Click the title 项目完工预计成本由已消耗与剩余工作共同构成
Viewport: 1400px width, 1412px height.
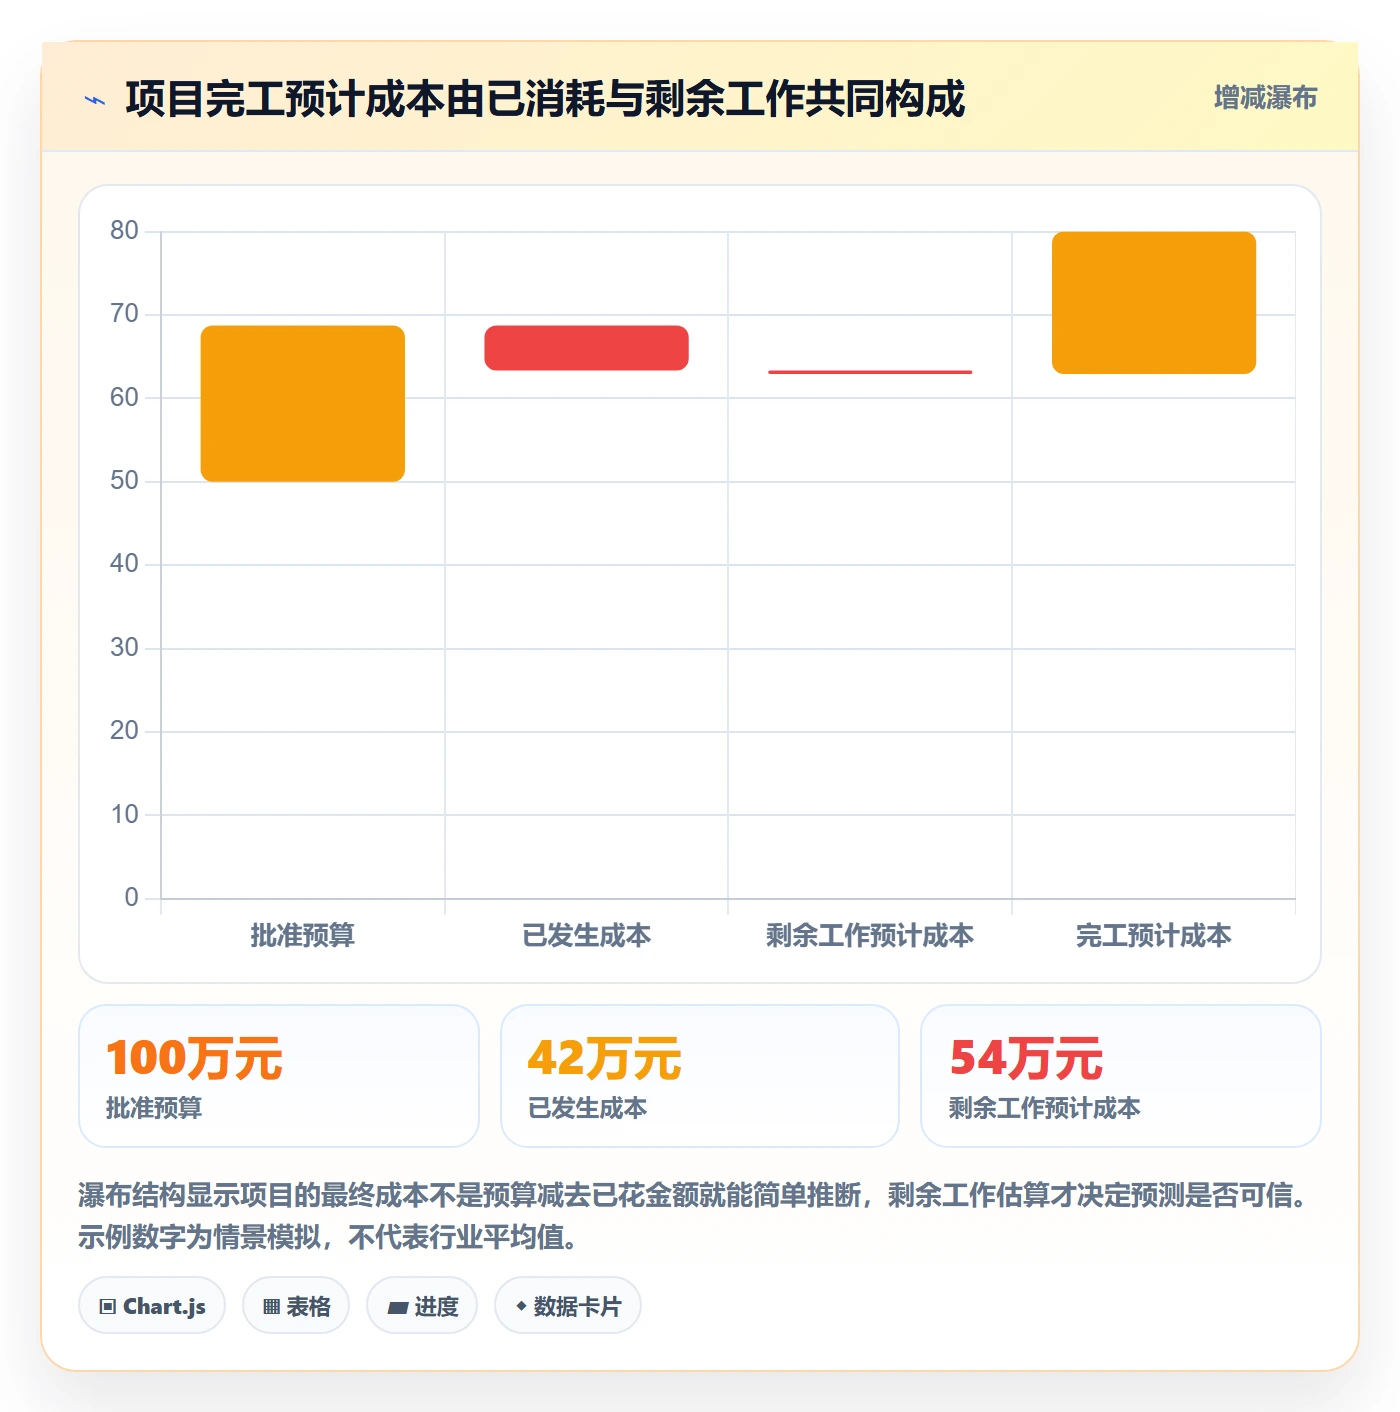pyautogui.click(x=546, y=99)
